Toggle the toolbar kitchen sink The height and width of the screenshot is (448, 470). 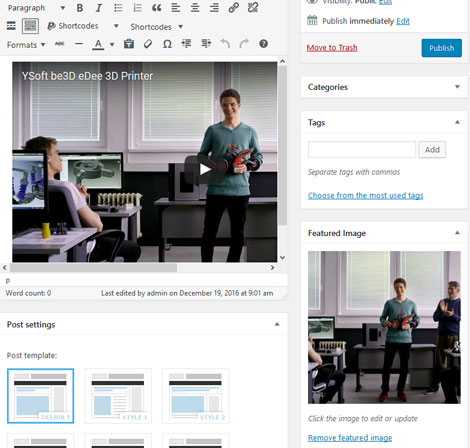coord(30,26)
